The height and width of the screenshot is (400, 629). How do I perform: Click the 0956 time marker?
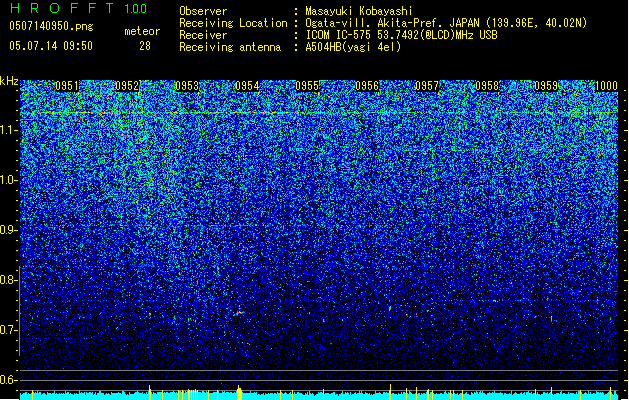(367, 86)
